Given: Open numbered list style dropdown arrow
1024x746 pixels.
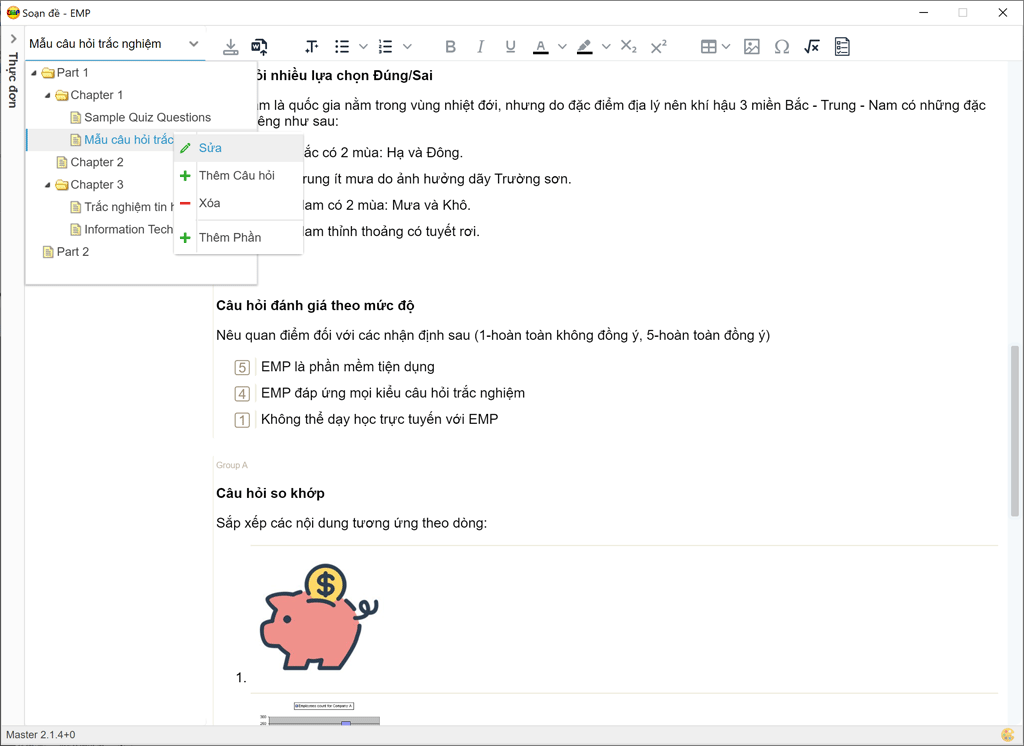Looking at the screenshot, I should coord(408,46).
